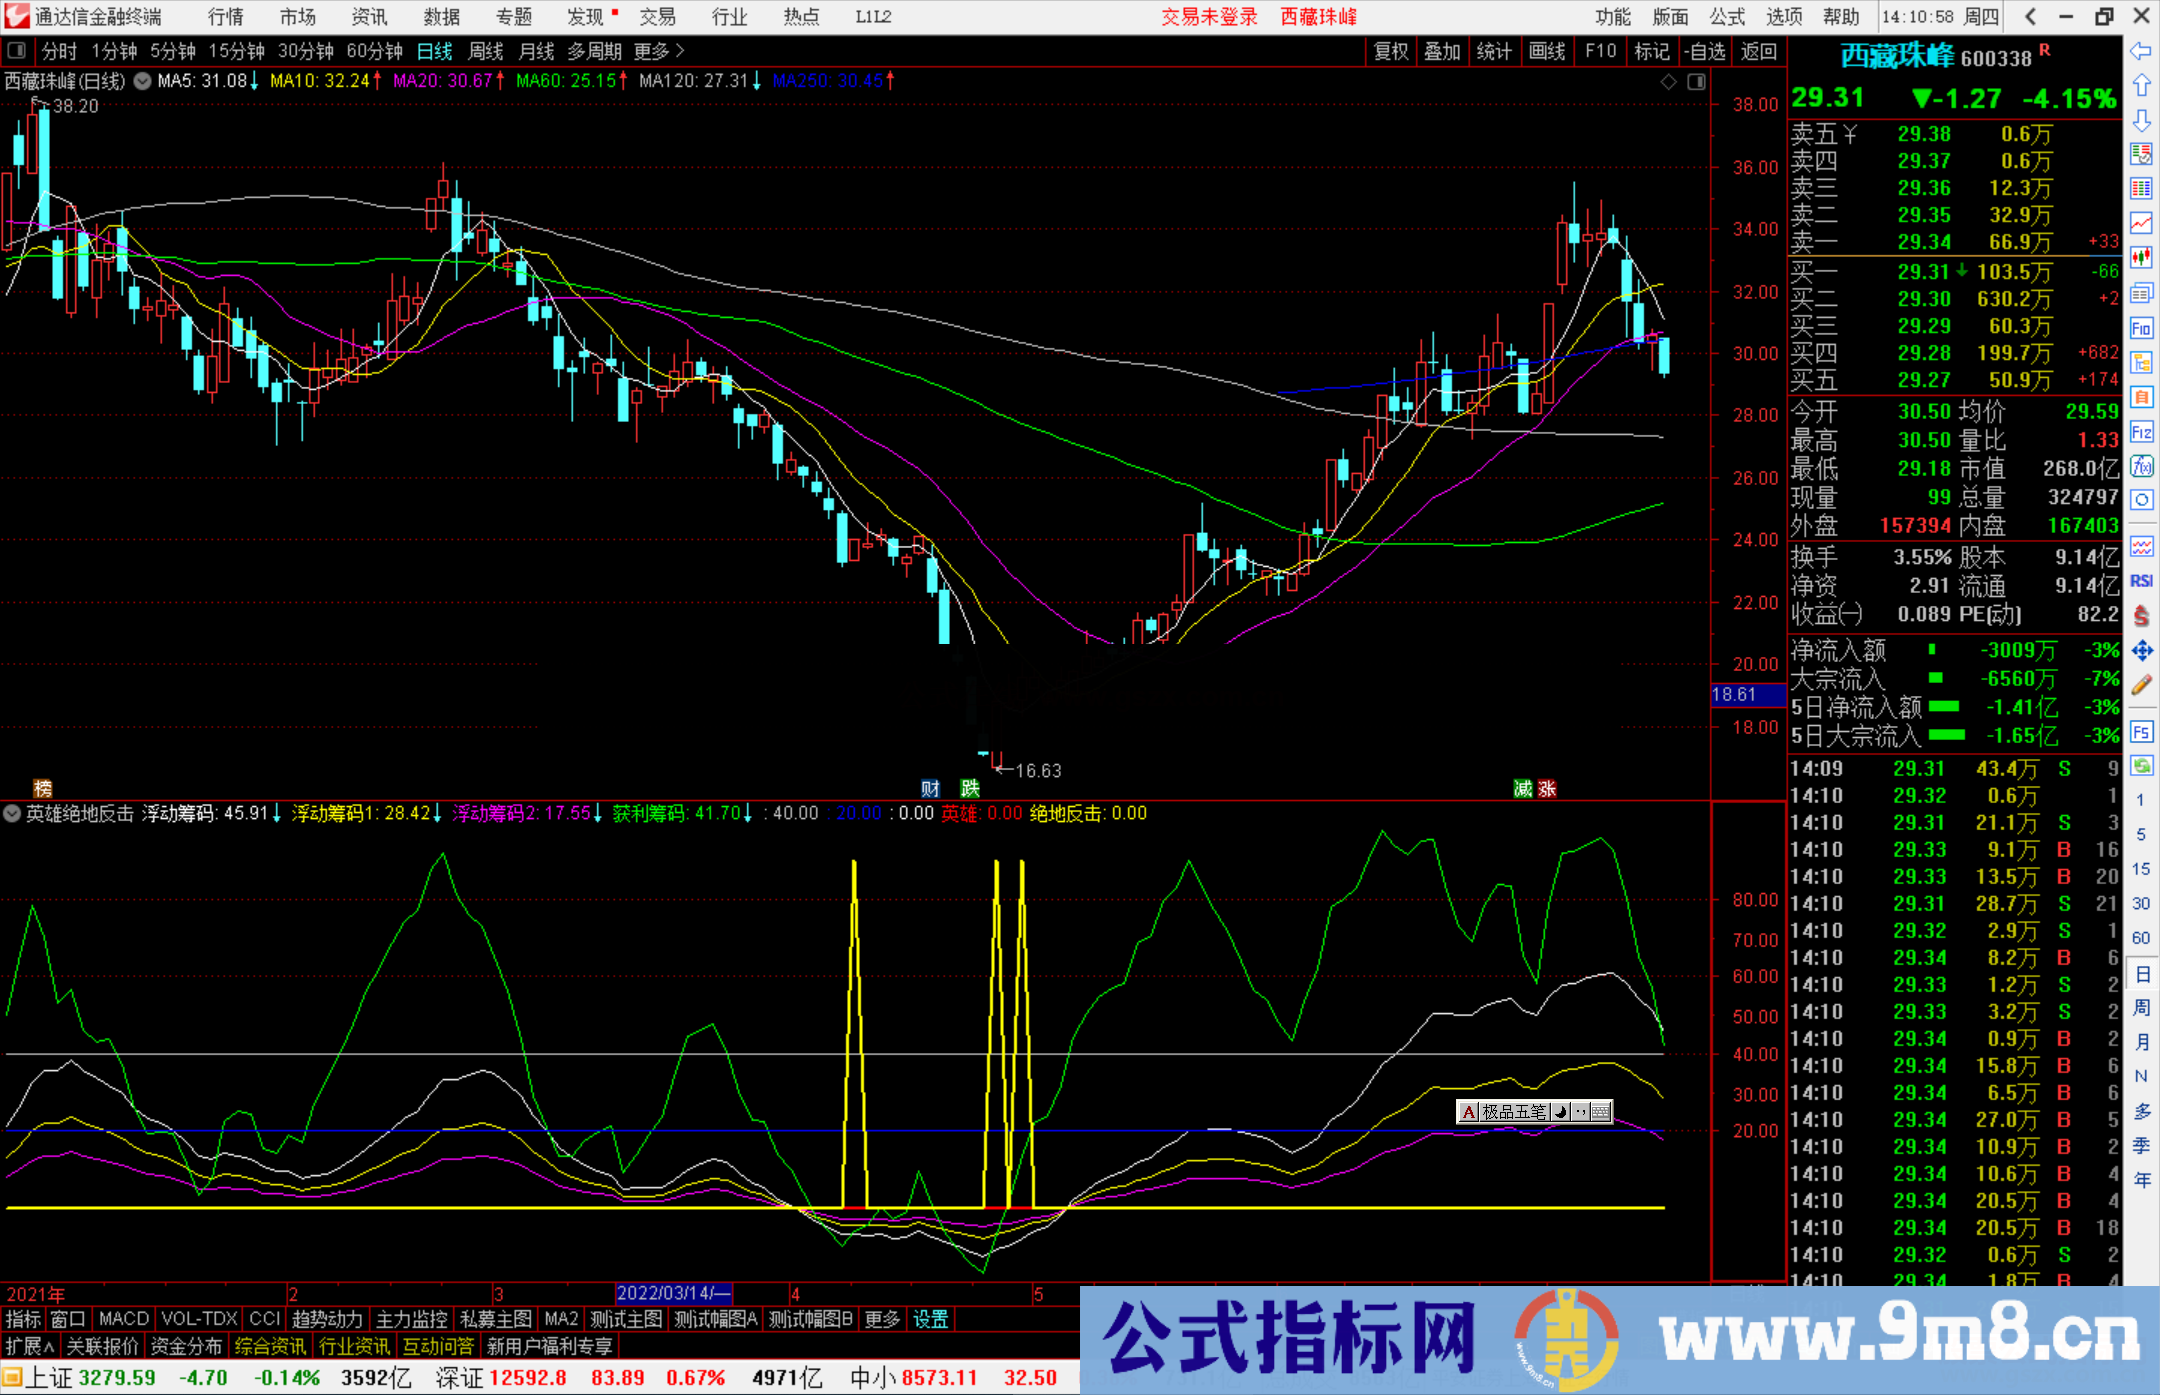This screenshot has width=2160, height=1395.
Task: Open the 公式 menu
Action: pos(1727,17)
